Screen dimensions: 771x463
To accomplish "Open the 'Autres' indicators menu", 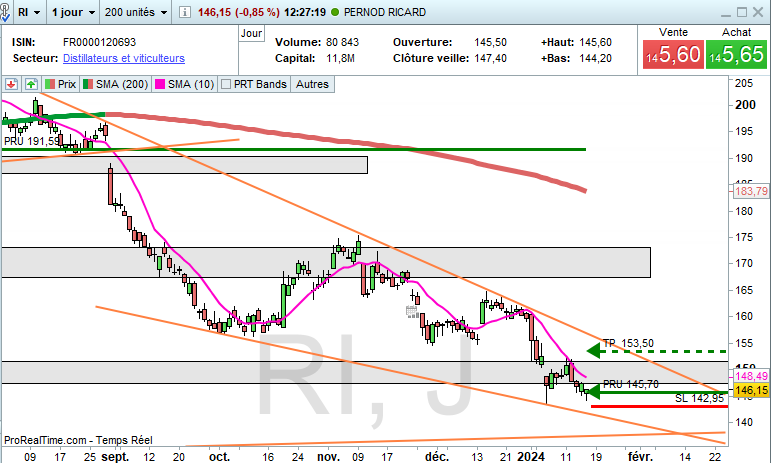I will [312, 84].
